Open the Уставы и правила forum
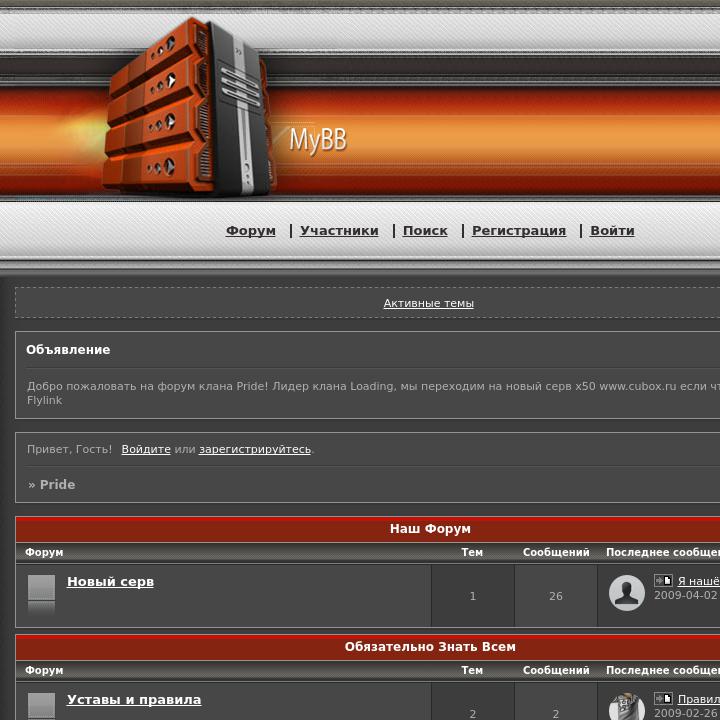Screen dimensions: 720x720 click(134, 699)
